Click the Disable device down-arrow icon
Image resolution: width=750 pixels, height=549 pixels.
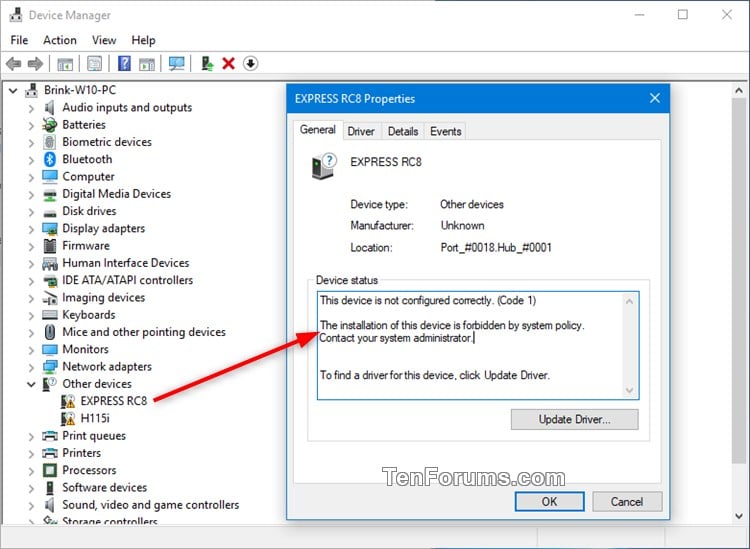(x=251, y=63)
